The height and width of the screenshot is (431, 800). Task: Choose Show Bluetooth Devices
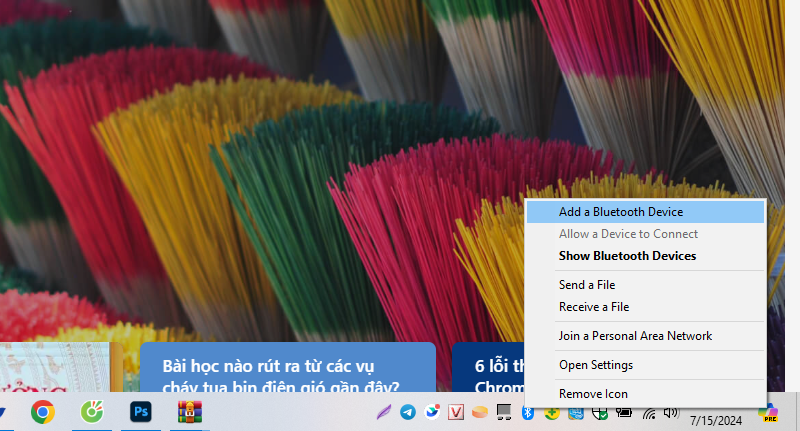[x=627, y=256]
